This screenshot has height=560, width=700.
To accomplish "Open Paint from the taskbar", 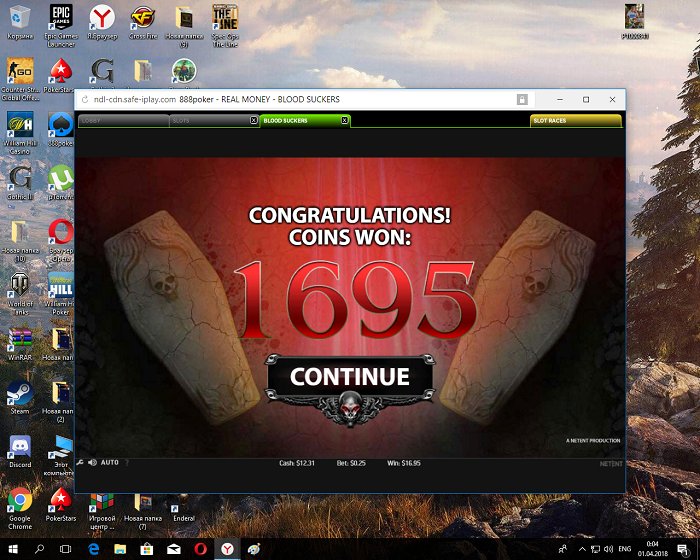I will [254, 549].
